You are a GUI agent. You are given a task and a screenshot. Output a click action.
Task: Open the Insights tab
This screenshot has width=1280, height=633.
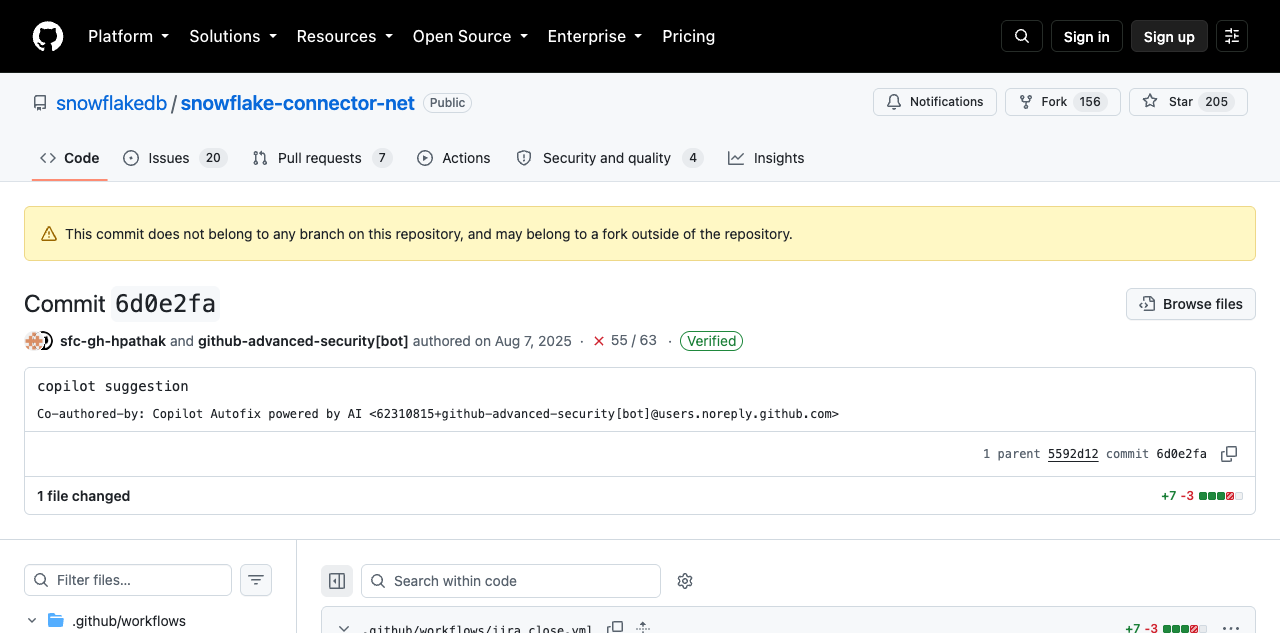(x=766, y=158)
